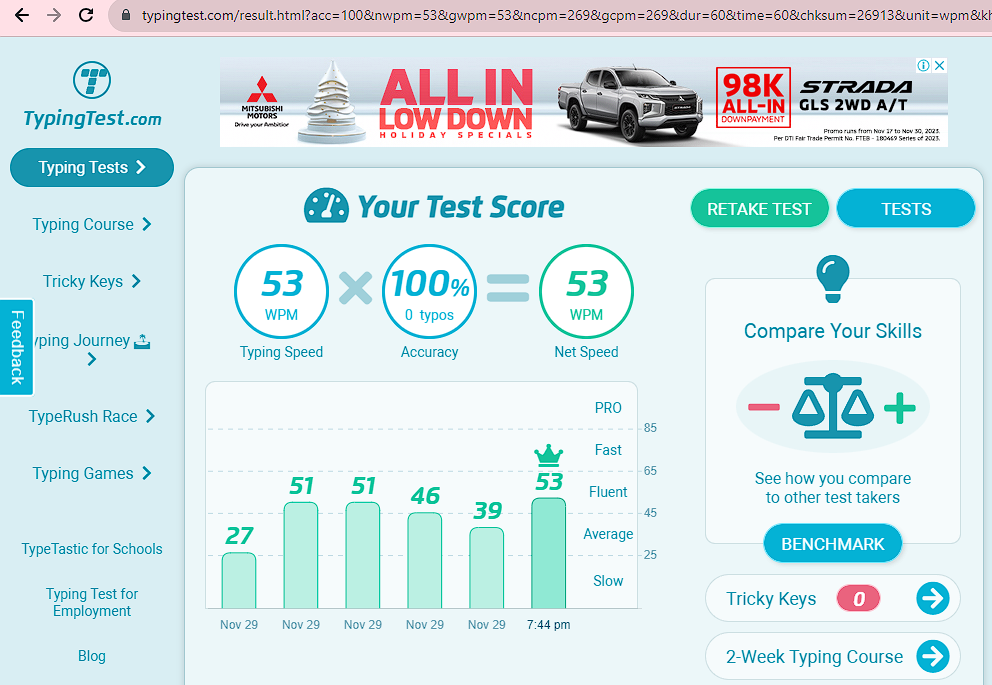
Task: Open the Typing Tests menu
Action: pos(92,168)
